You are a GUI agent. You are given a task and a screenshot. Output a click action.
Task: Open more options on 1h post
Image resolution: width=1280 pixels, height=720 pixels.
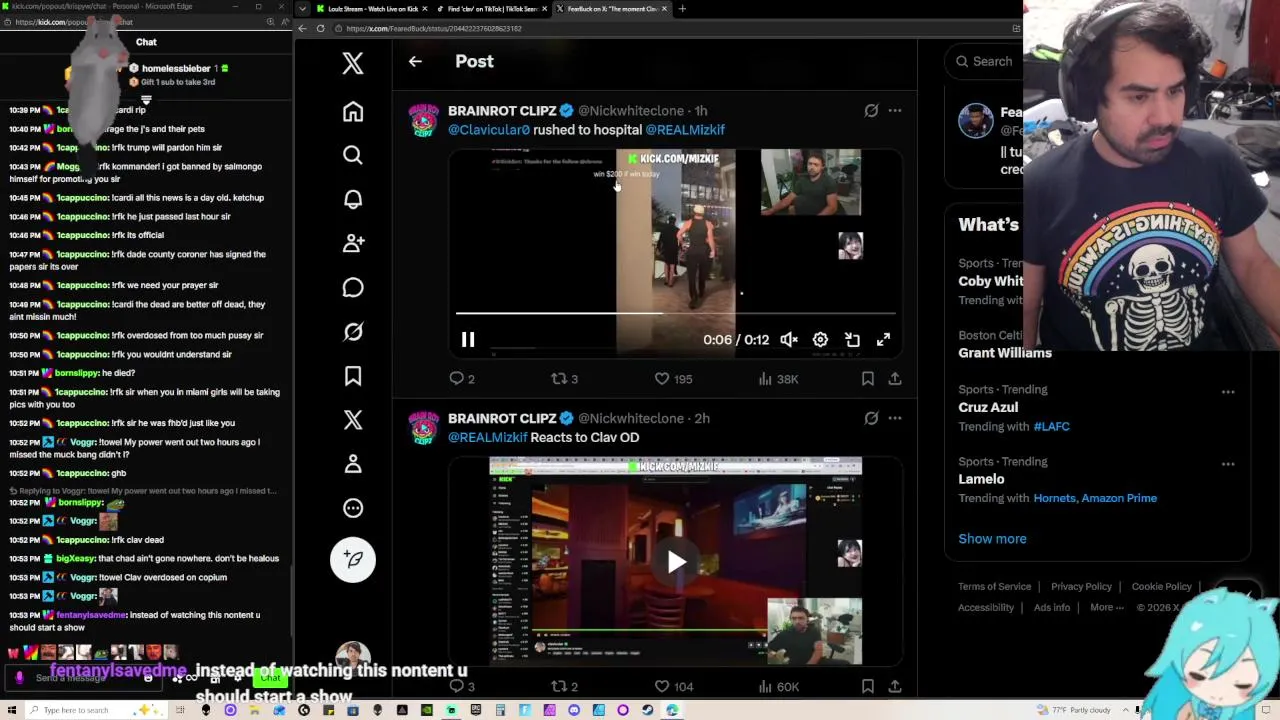(895, 111)
